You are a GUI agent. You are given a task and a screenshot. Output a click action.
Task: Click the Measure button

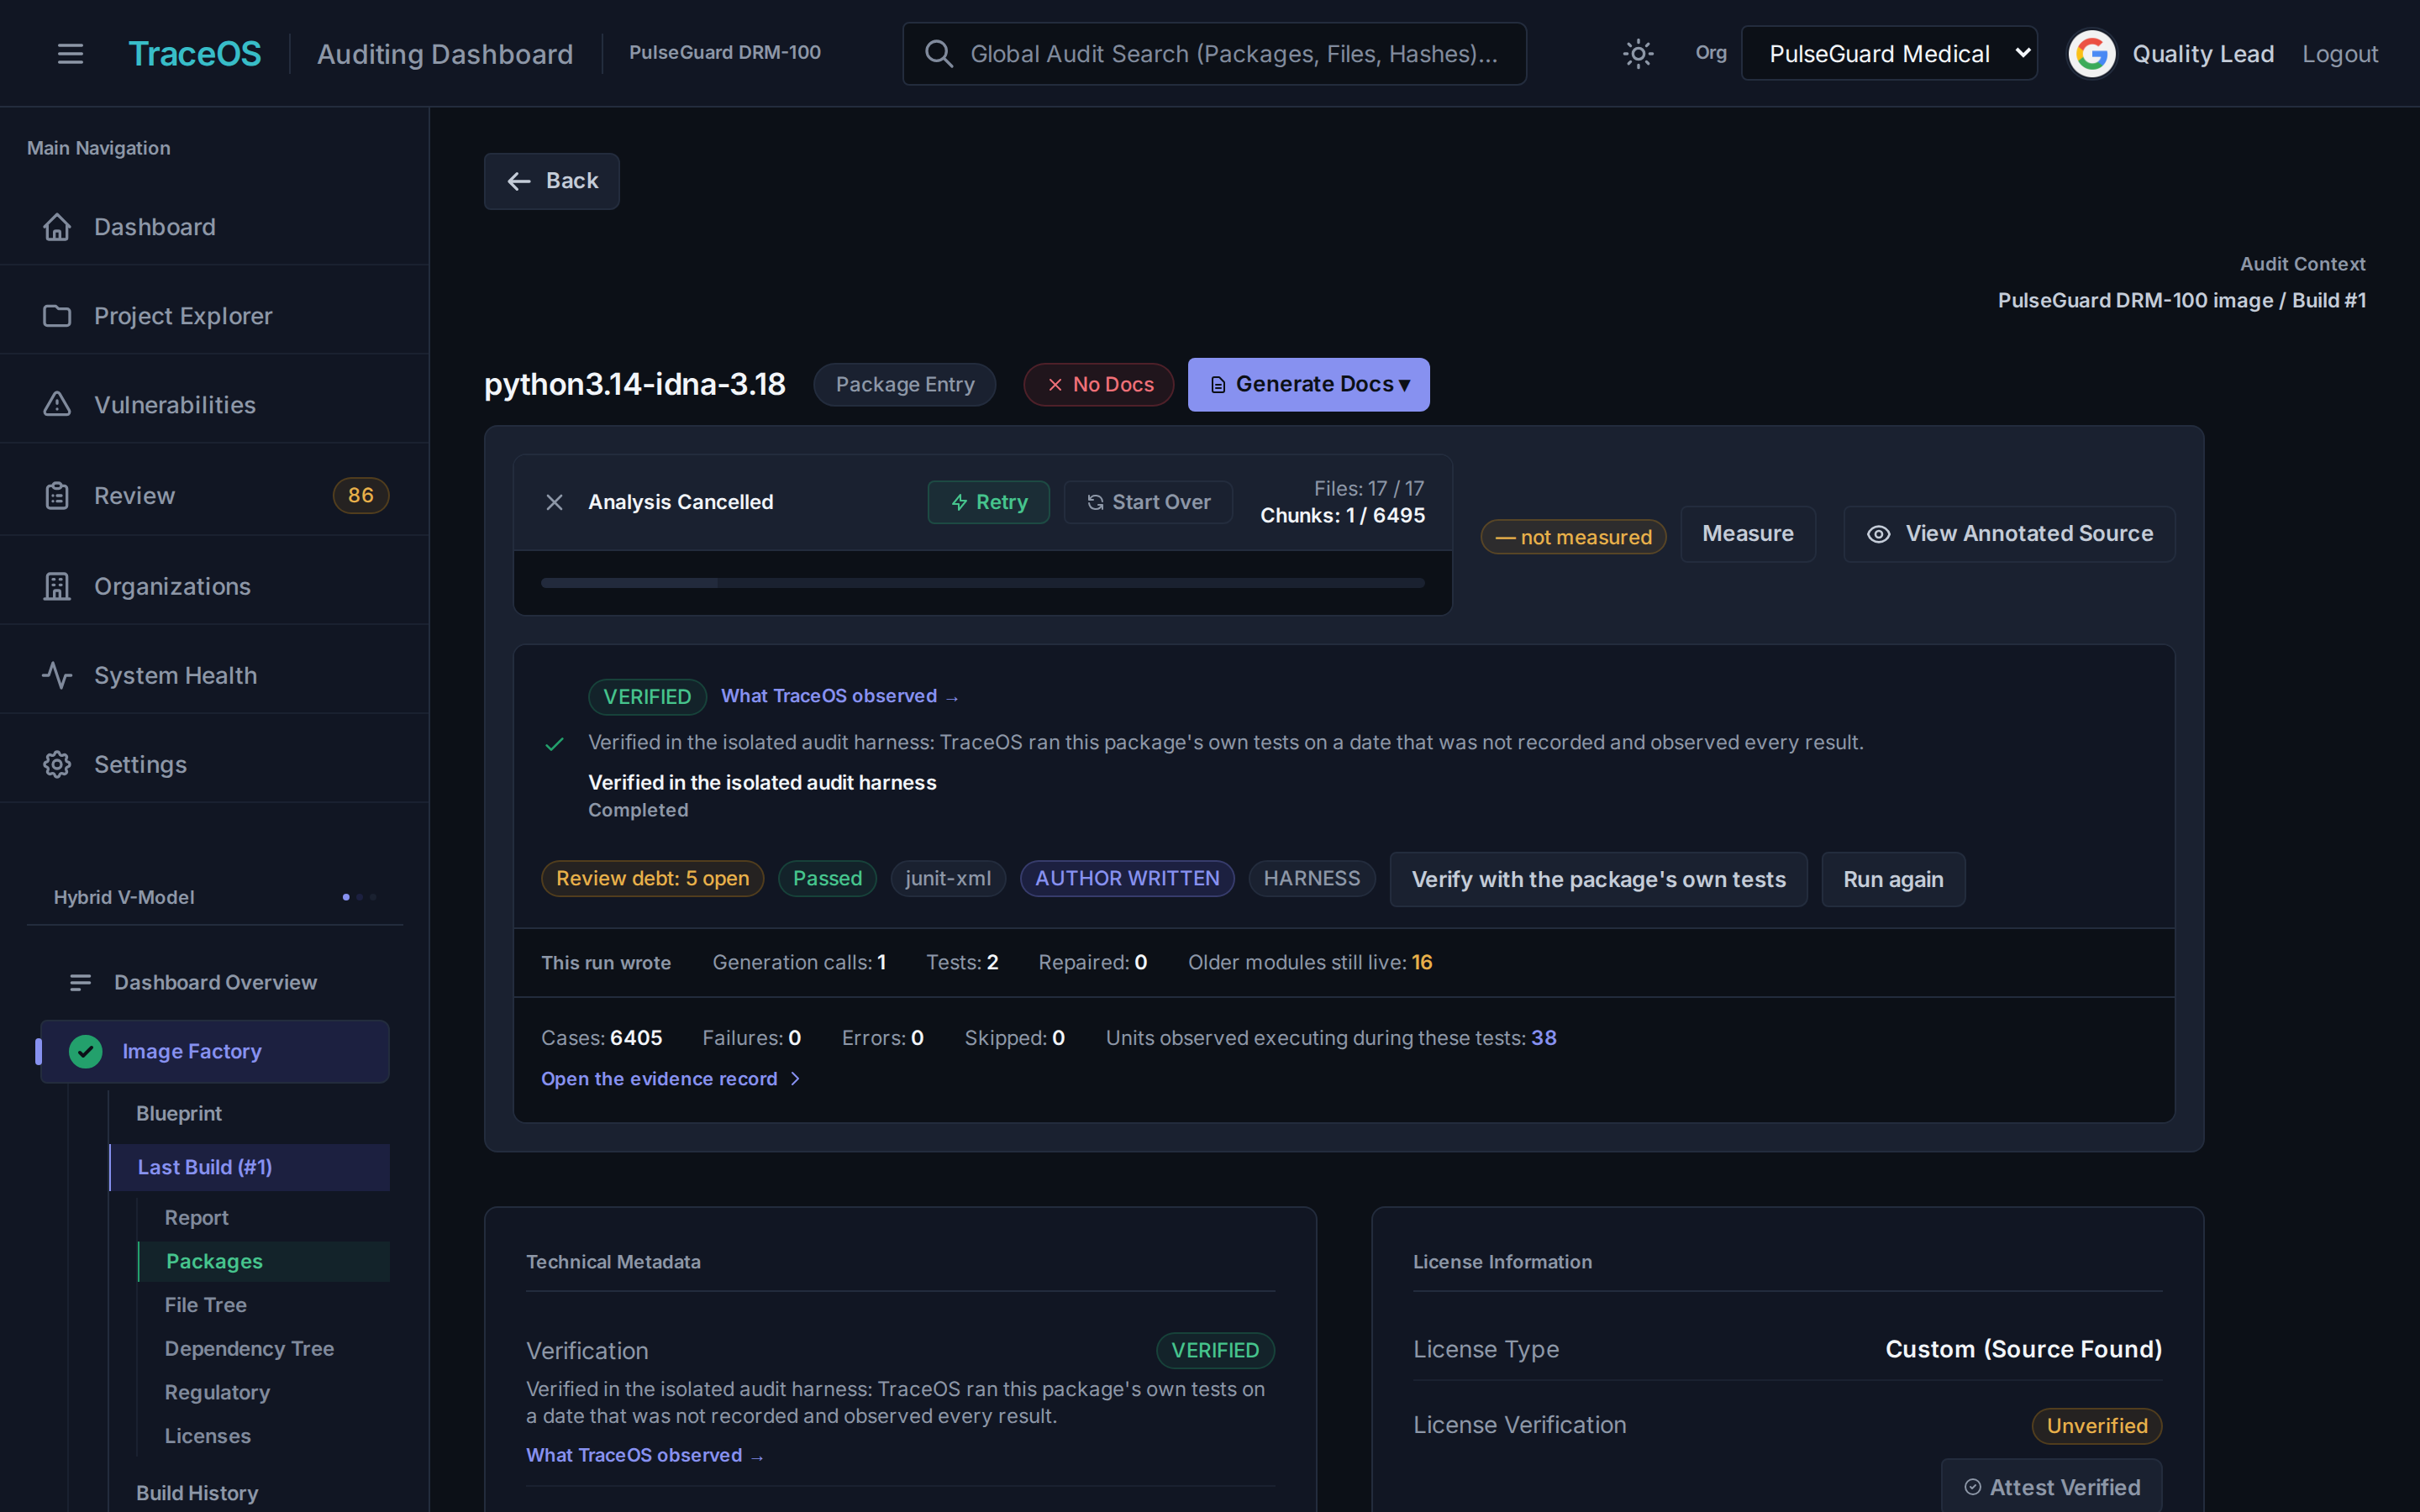point(1747,534)
